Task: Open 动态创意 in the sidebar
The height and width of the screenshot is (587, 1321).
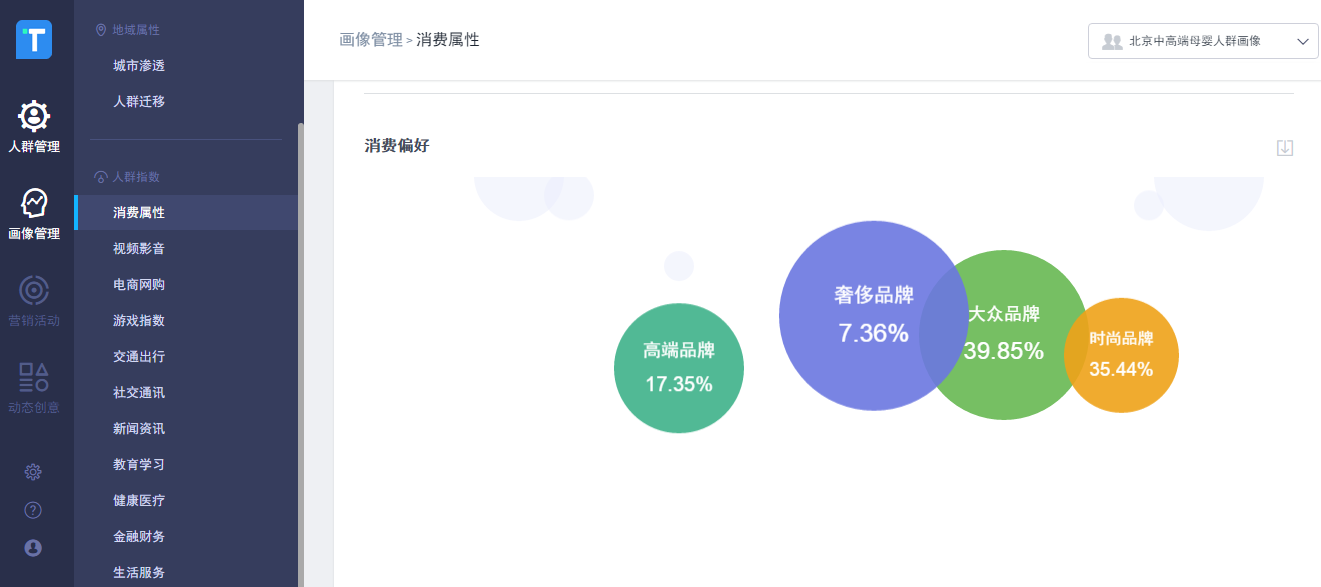Action: tap(34, 388)
